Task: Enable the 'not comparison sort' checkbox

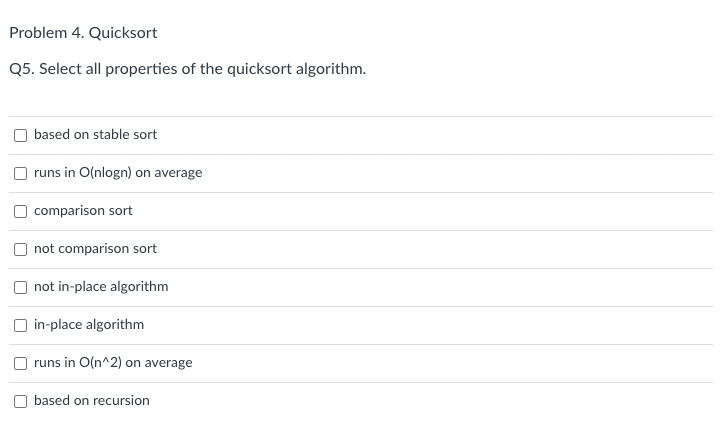Action: coord(20,249)
